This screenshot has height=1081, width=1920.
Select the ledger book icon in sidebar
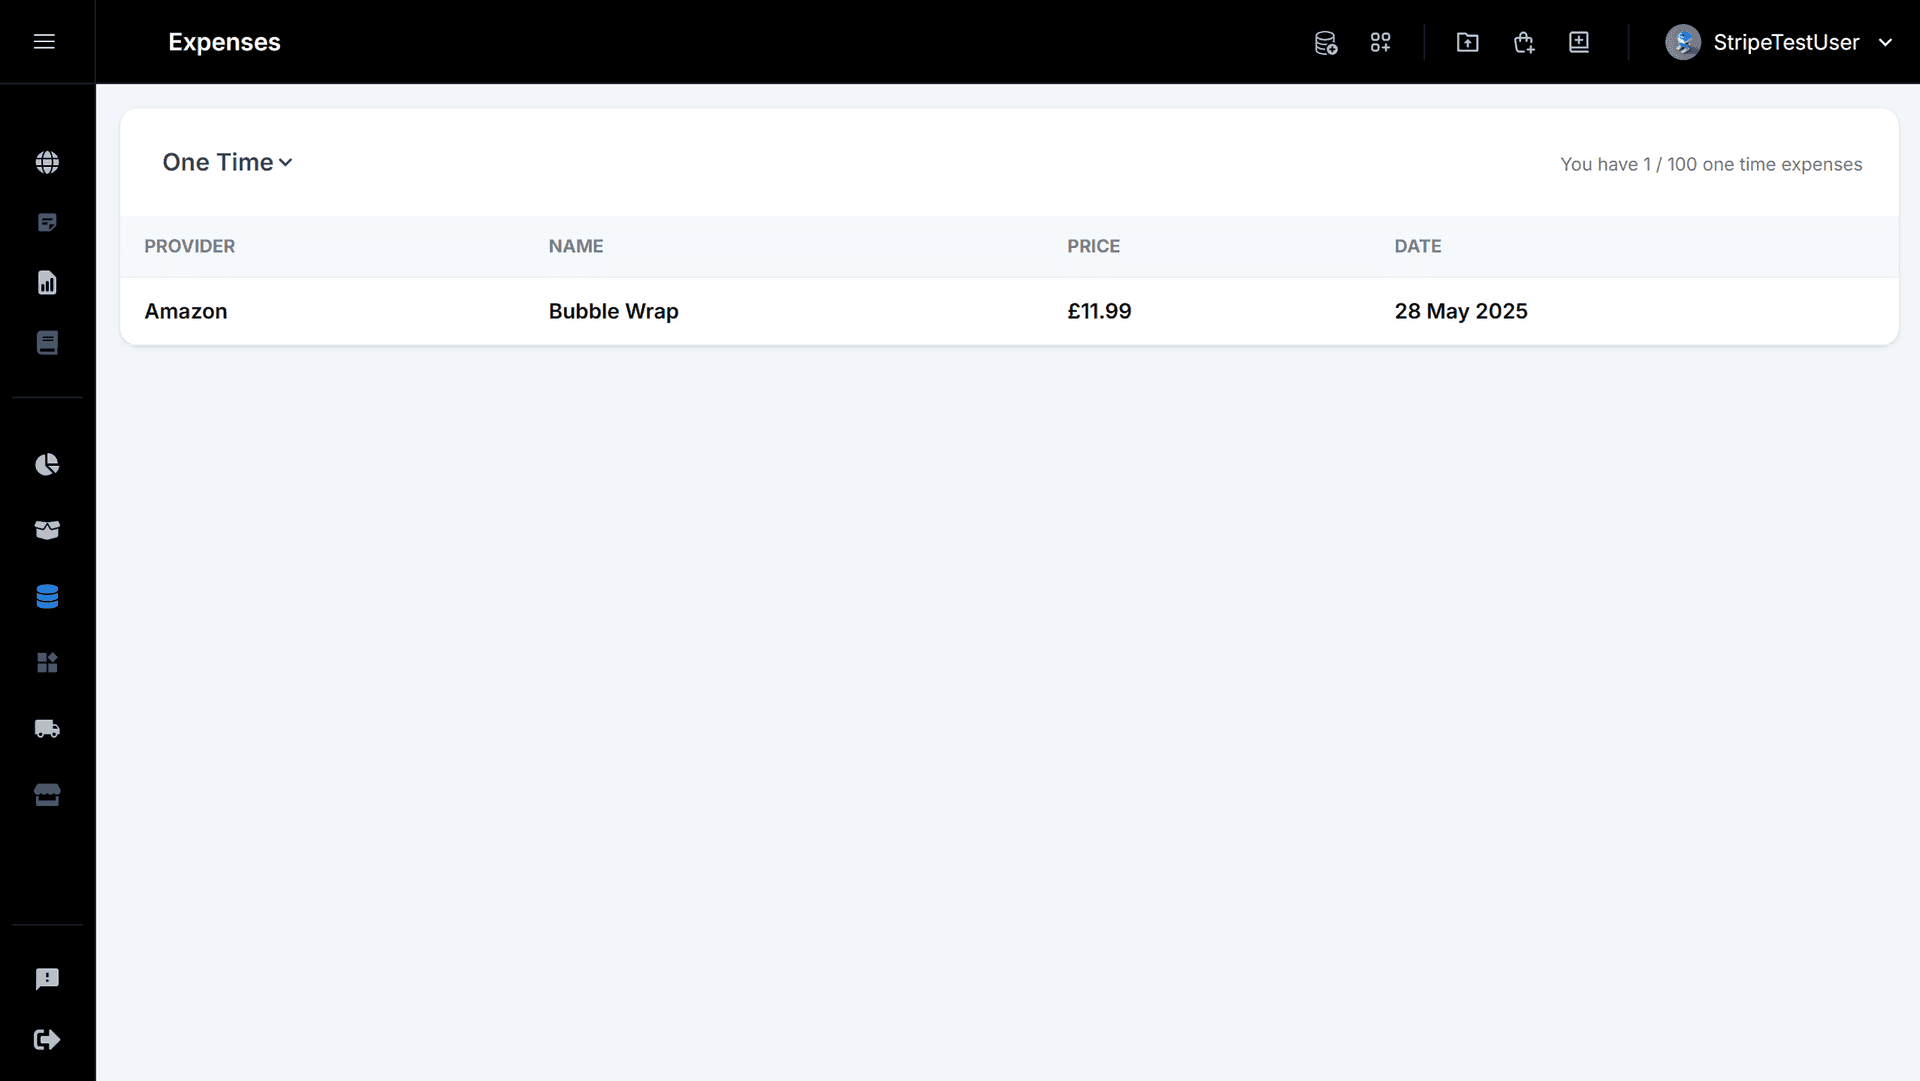(x=47, y=342)
